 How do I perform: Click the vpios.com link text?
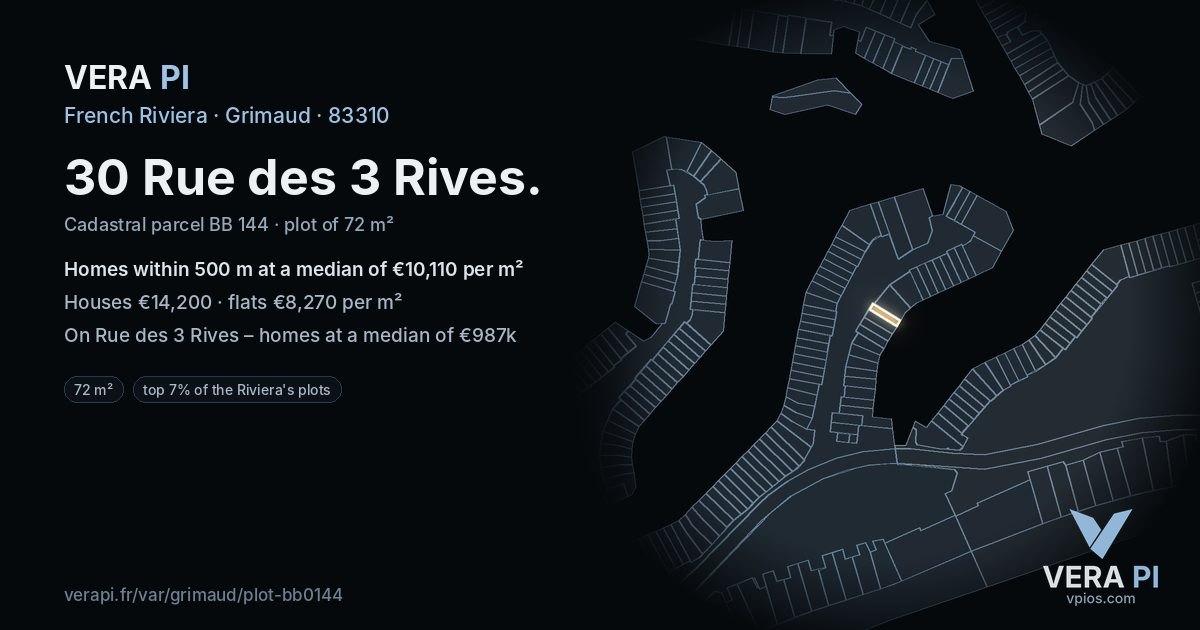1100,599
